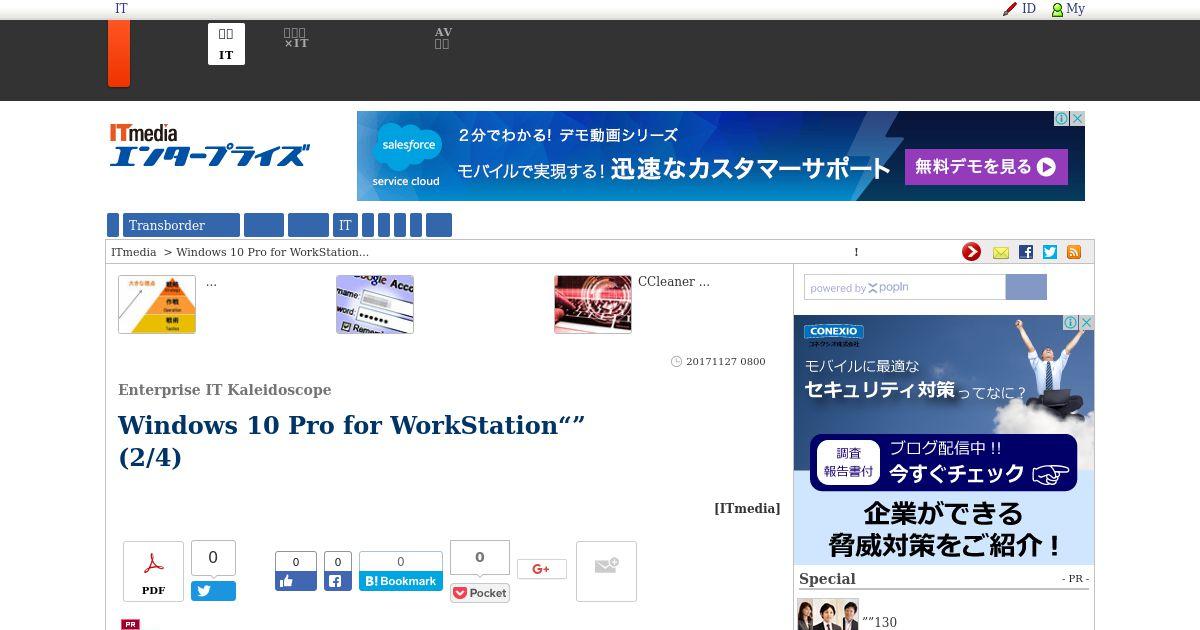
Task: Click the green user My icon
Action: pyautogui.click(x=1057, y=9)
